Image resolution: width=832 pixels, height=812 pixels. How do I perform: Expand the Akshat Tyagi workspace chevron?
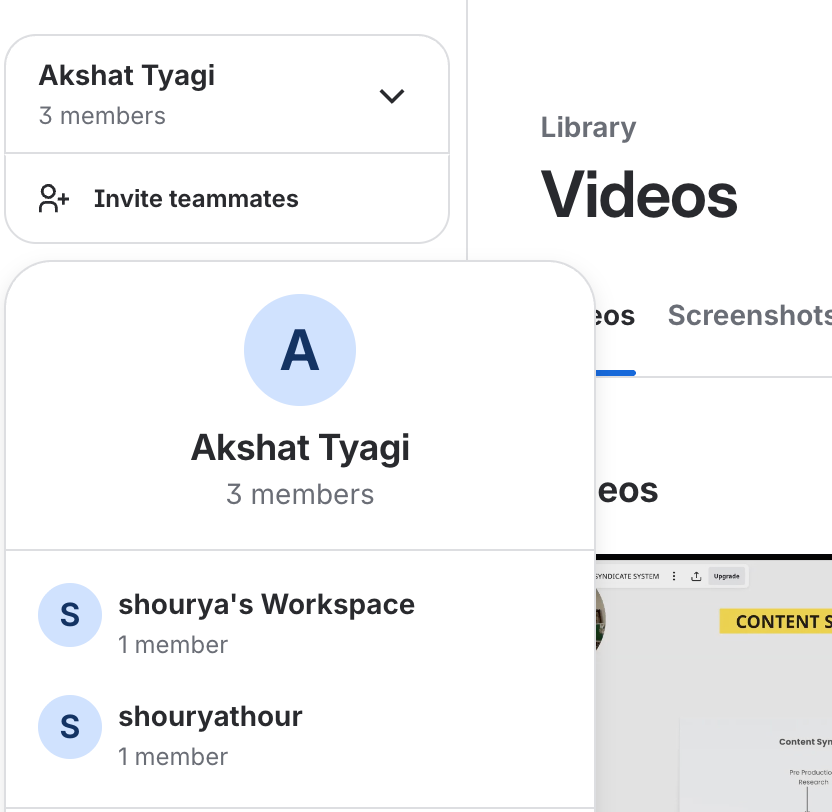[x=392, y=96]
